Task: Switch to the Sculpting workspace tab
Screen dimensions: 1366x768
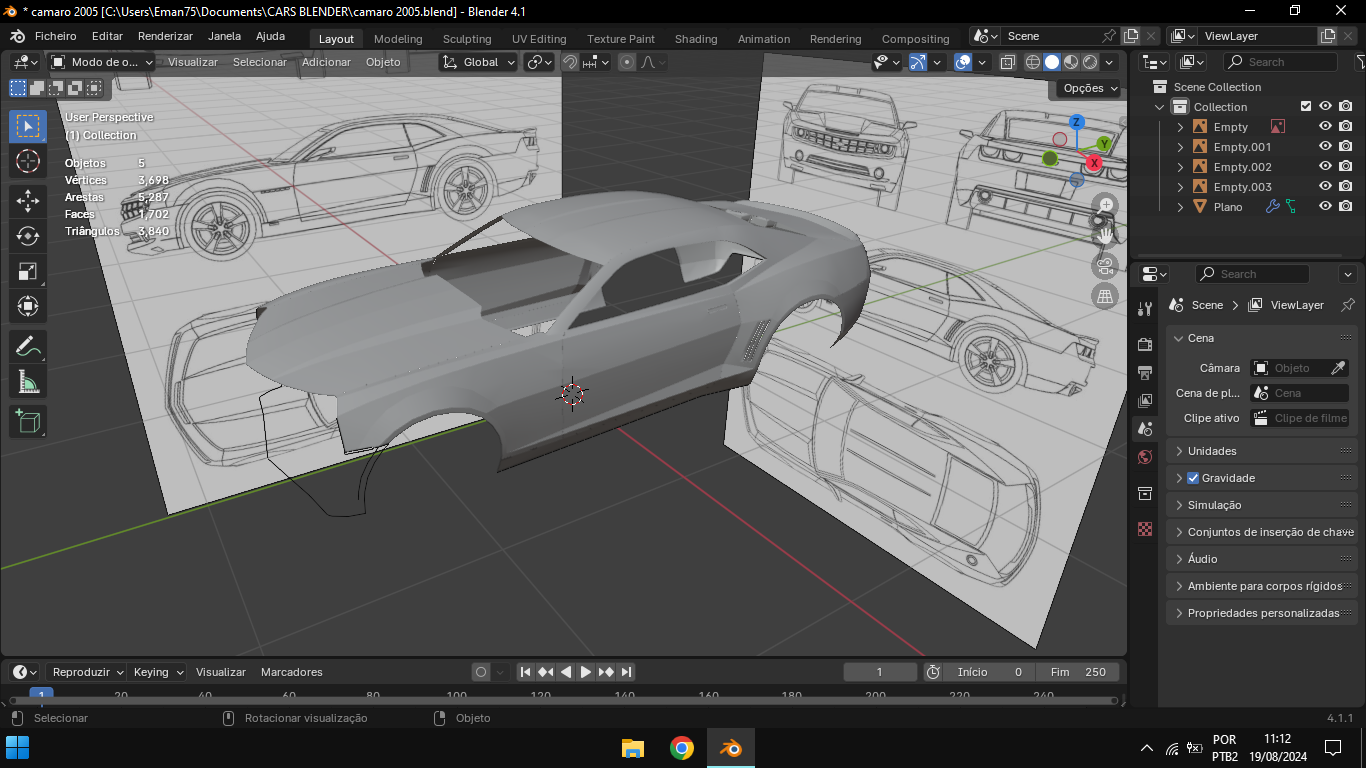Action: [467, 39]
